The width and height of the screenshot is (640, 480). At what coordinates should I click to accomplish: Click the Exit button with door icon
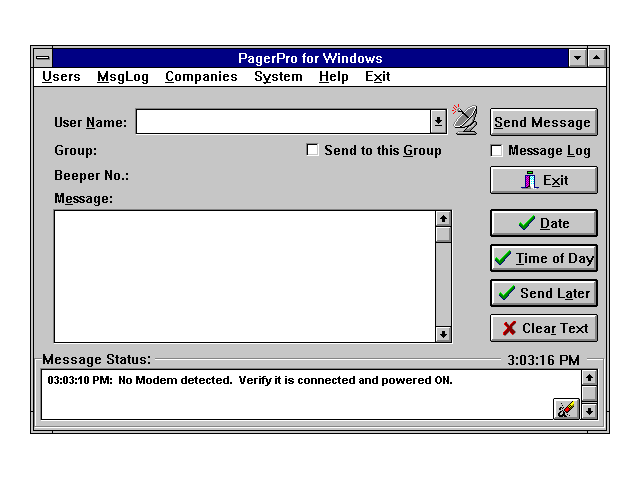[544, 180]
